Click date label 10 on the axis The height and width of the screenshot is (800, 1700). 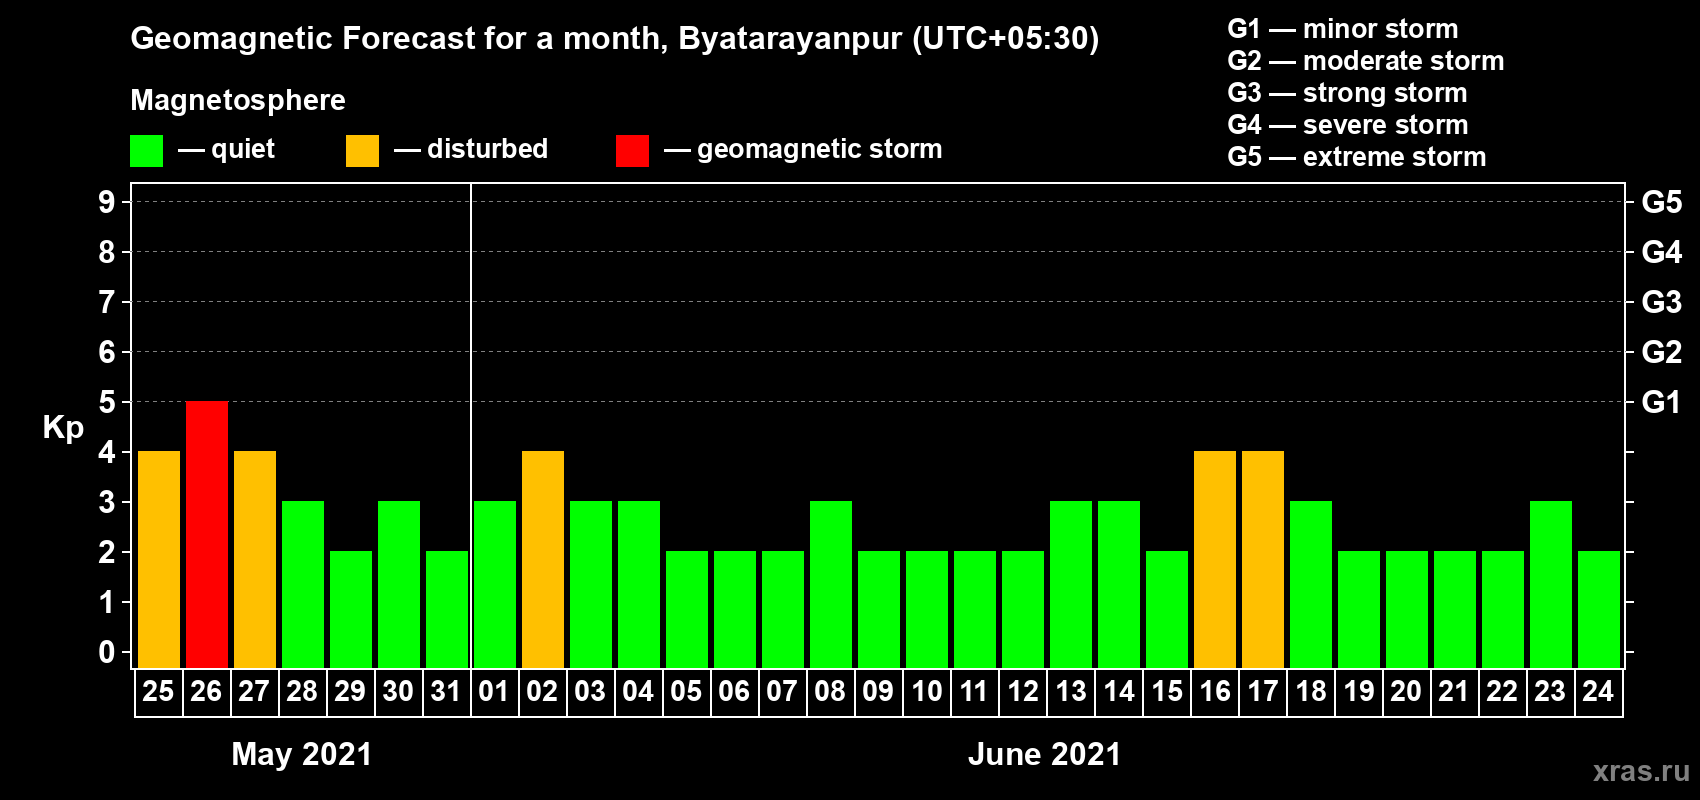point(926,692)
